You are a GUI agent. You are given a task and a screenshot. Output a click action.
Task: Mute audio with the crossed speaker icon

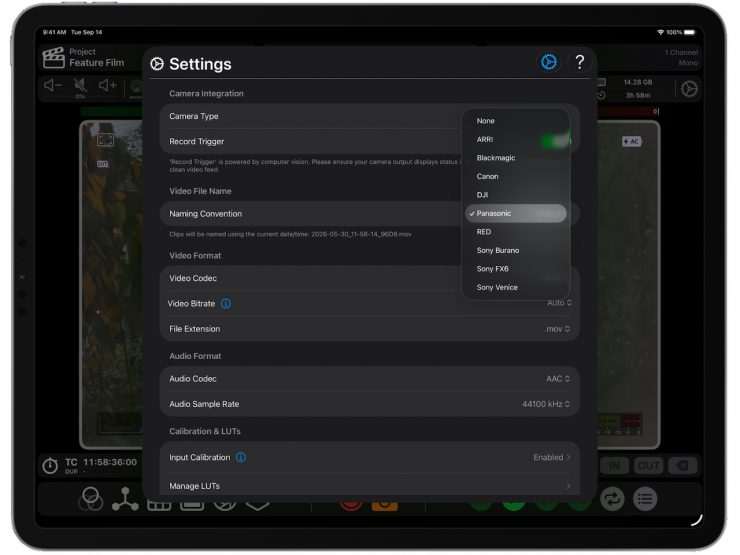tap(80, 85)
